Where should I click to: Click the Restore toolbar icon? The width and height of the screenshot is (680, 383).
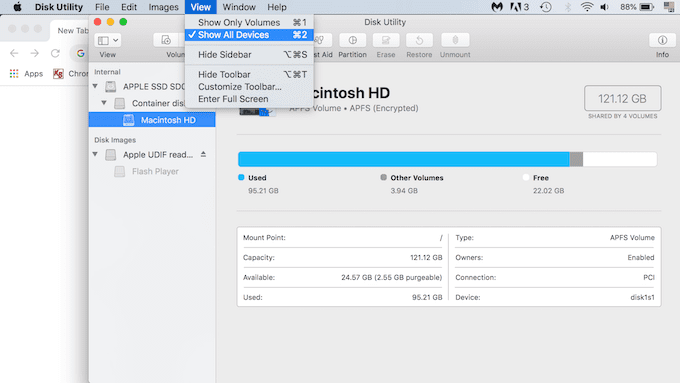[419, 40]
